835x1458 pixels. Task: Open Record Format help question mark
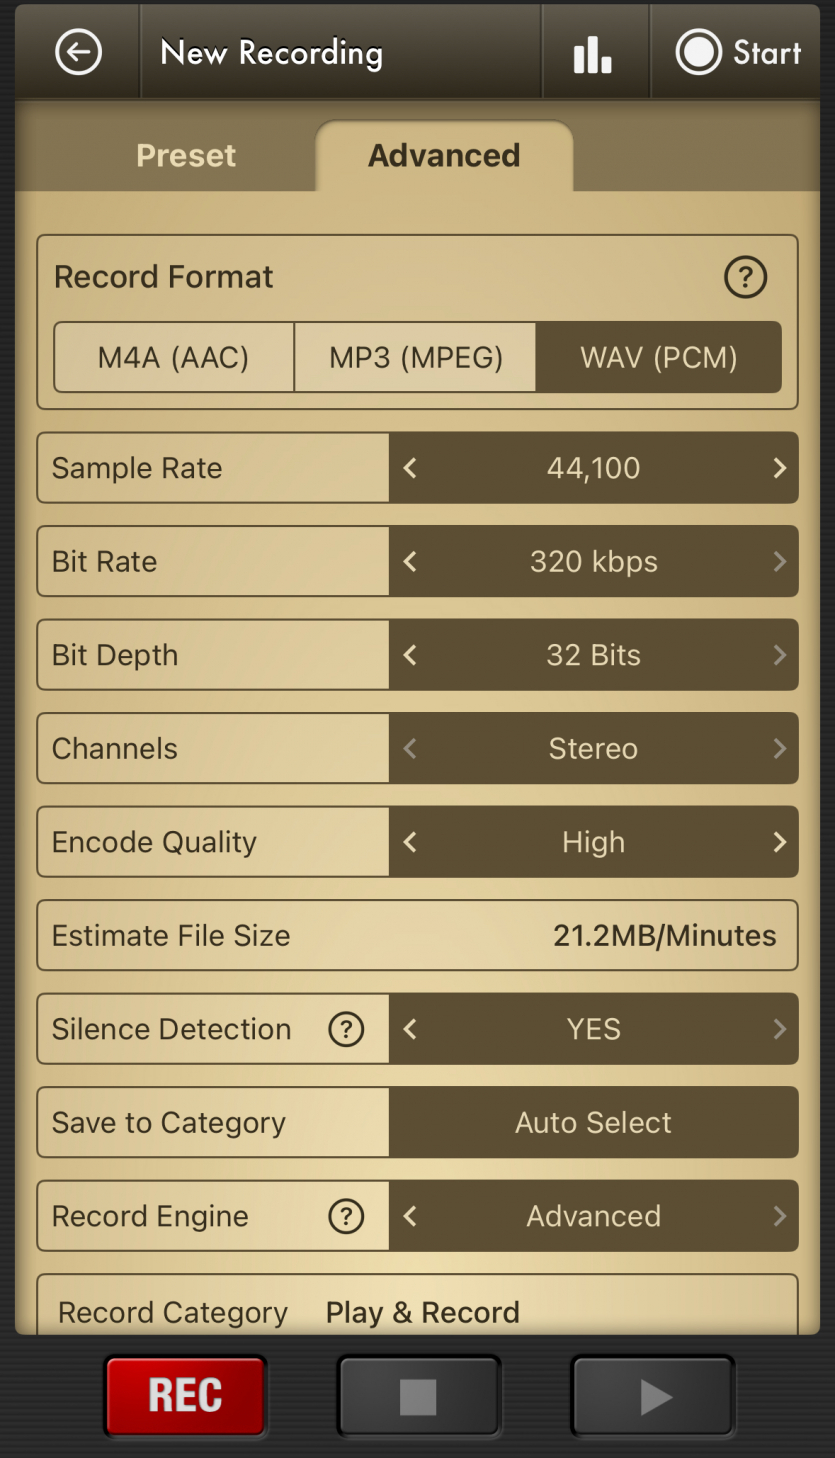pos(745,277)
